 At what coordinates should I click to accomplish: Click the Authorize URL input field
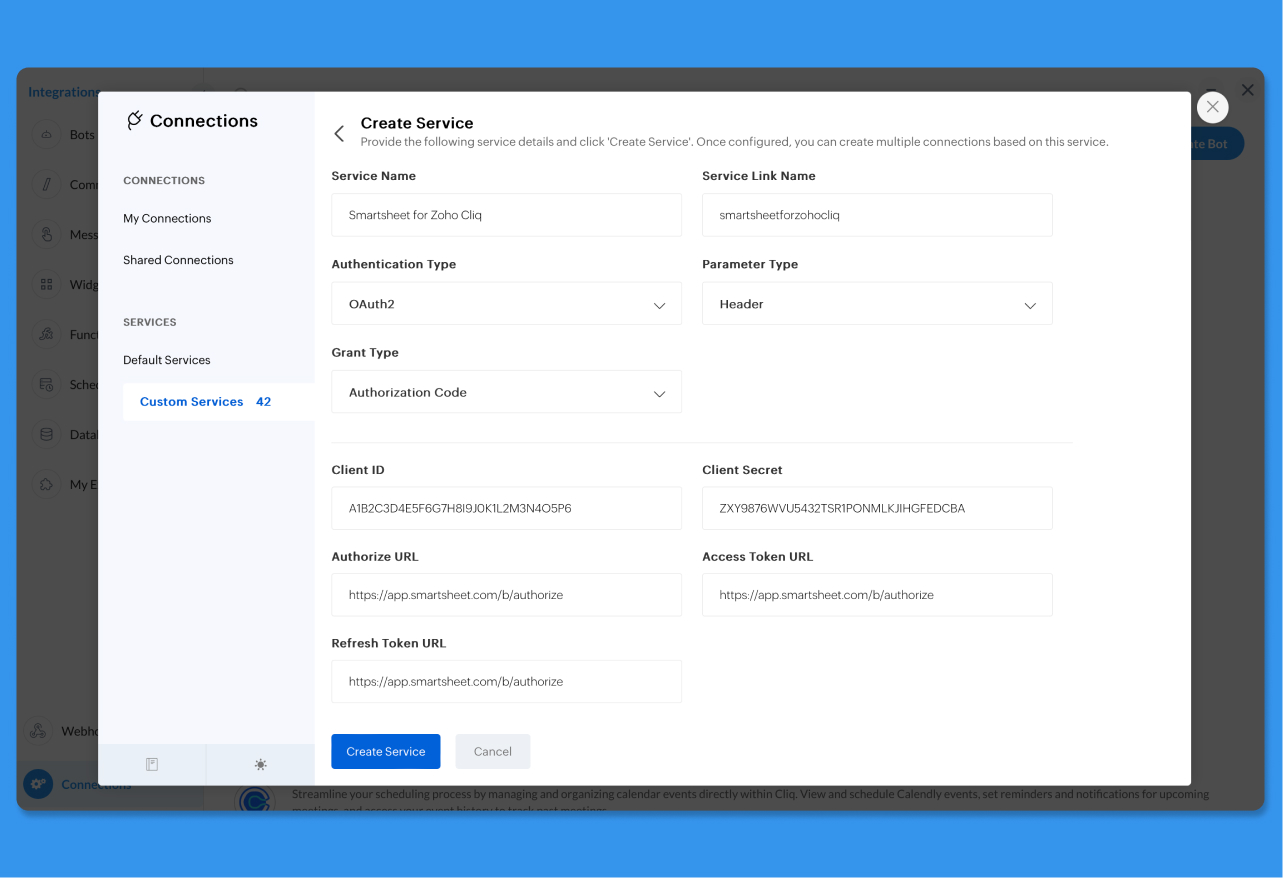[x=507, y=595]
